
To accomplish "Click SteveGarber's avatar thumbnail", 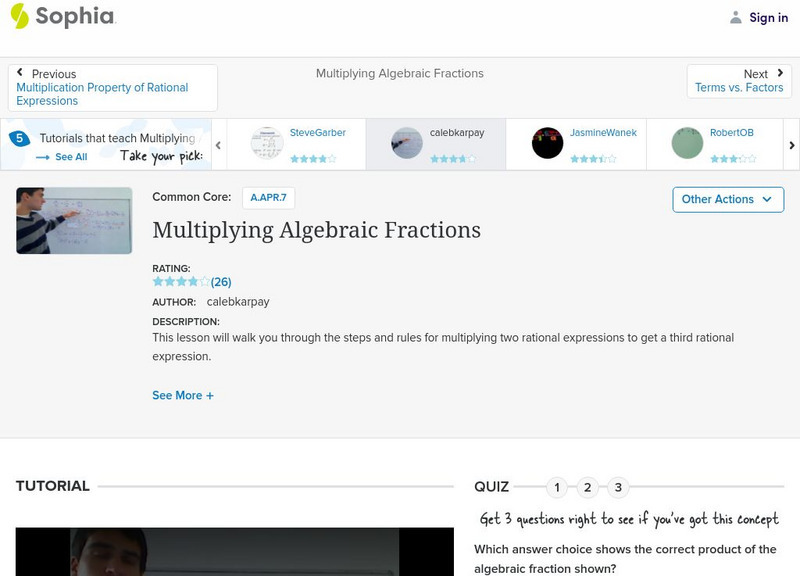I will coord(267,143).
